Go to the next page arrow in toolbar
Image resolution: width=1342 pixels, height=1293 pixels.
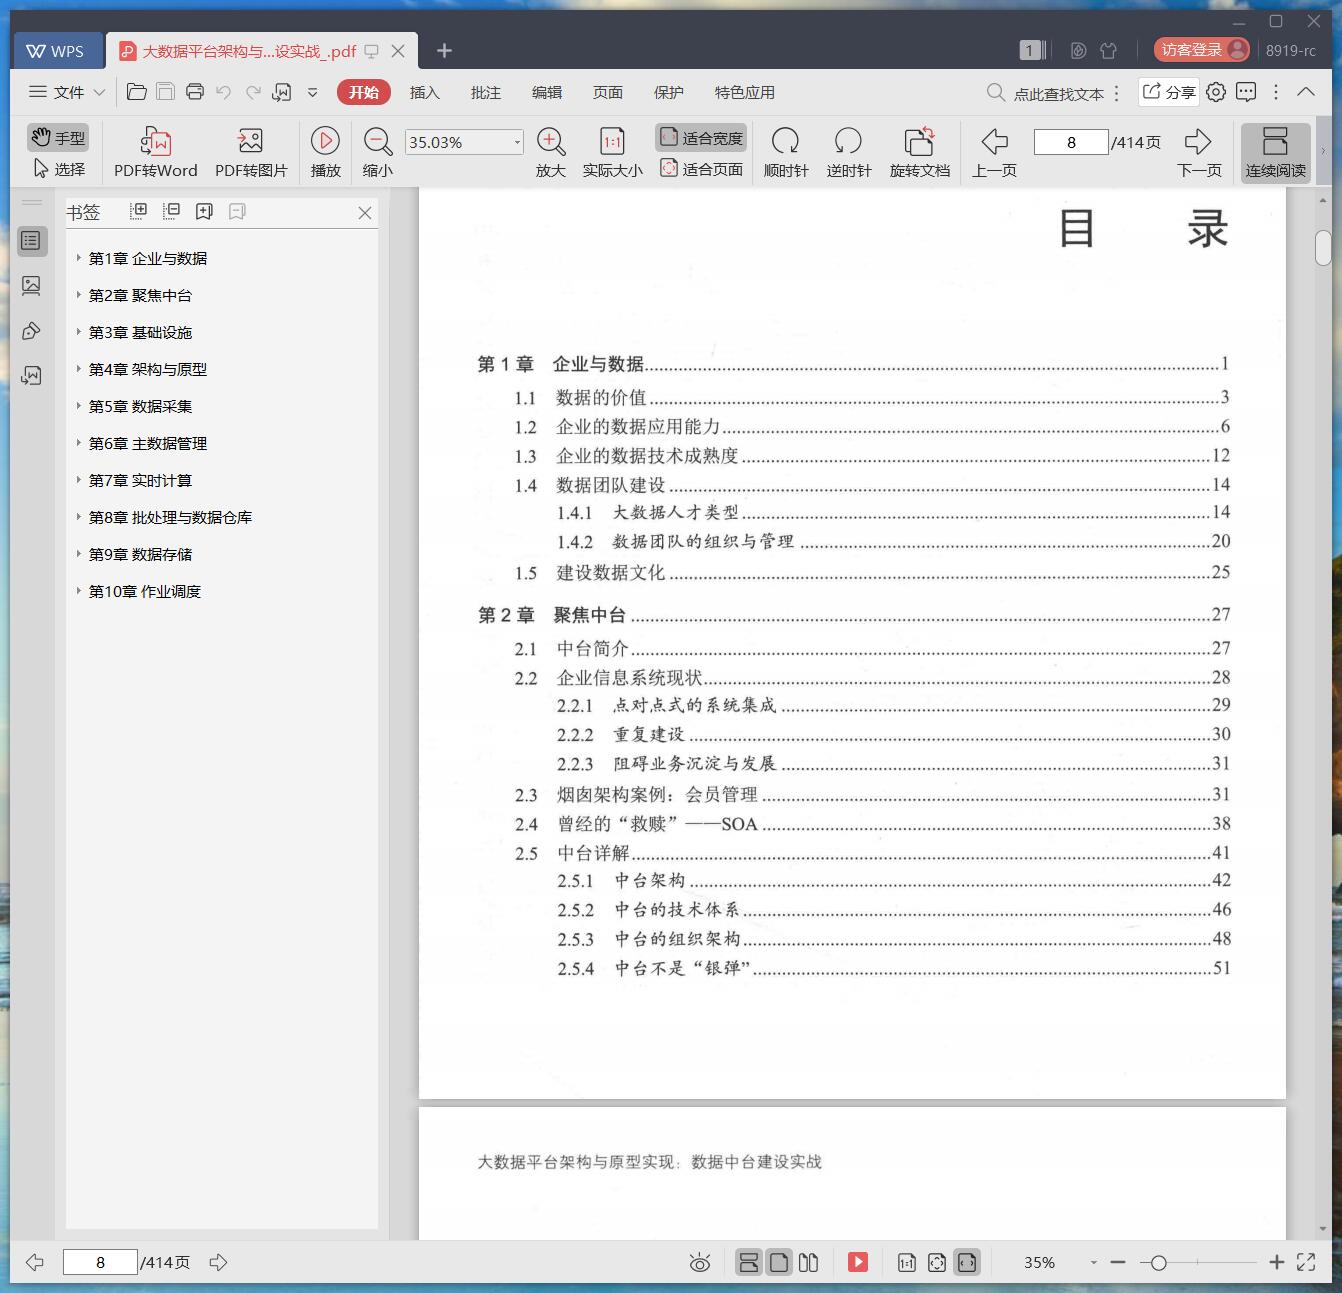pyautogui.click(x=1199, y=152)
